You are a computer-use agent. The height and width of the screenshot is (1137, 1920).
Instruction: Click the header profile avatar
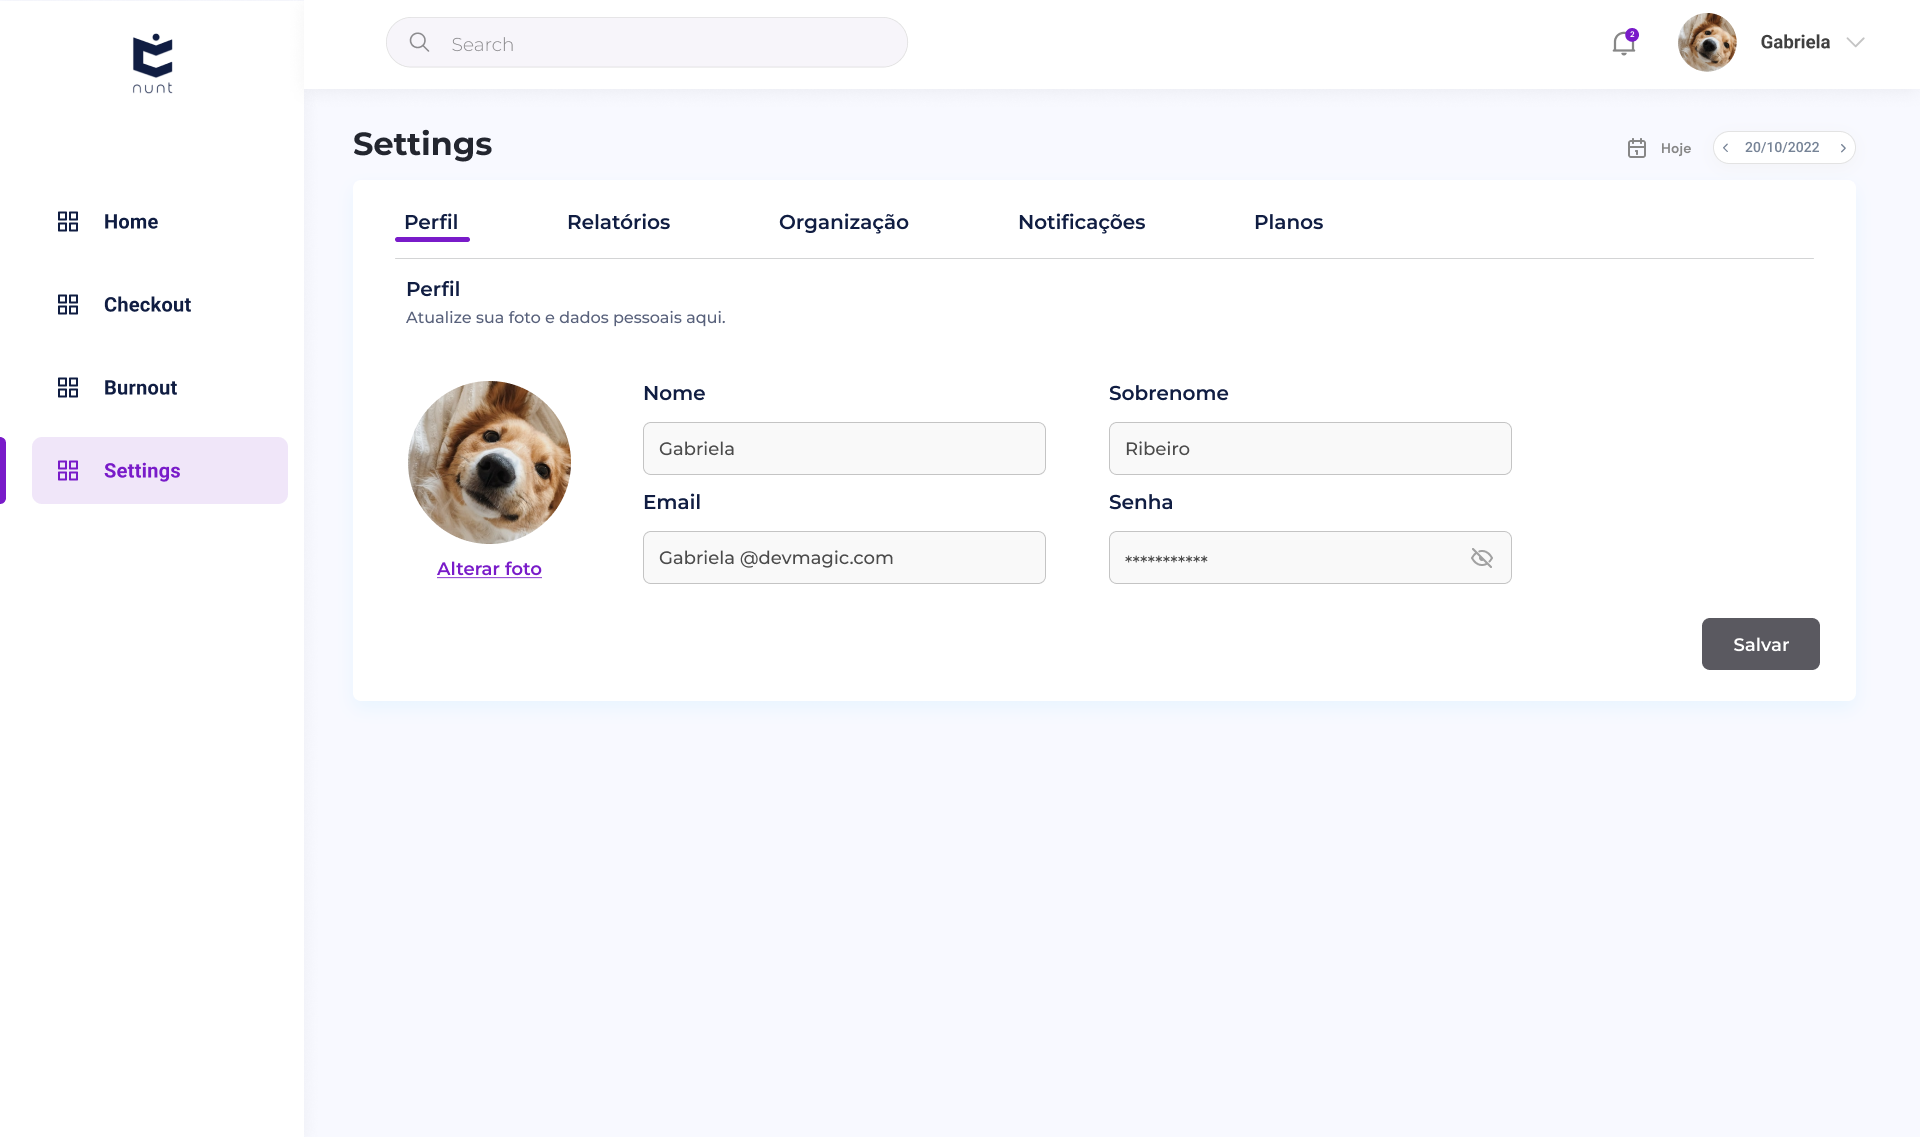(1707, 42)
